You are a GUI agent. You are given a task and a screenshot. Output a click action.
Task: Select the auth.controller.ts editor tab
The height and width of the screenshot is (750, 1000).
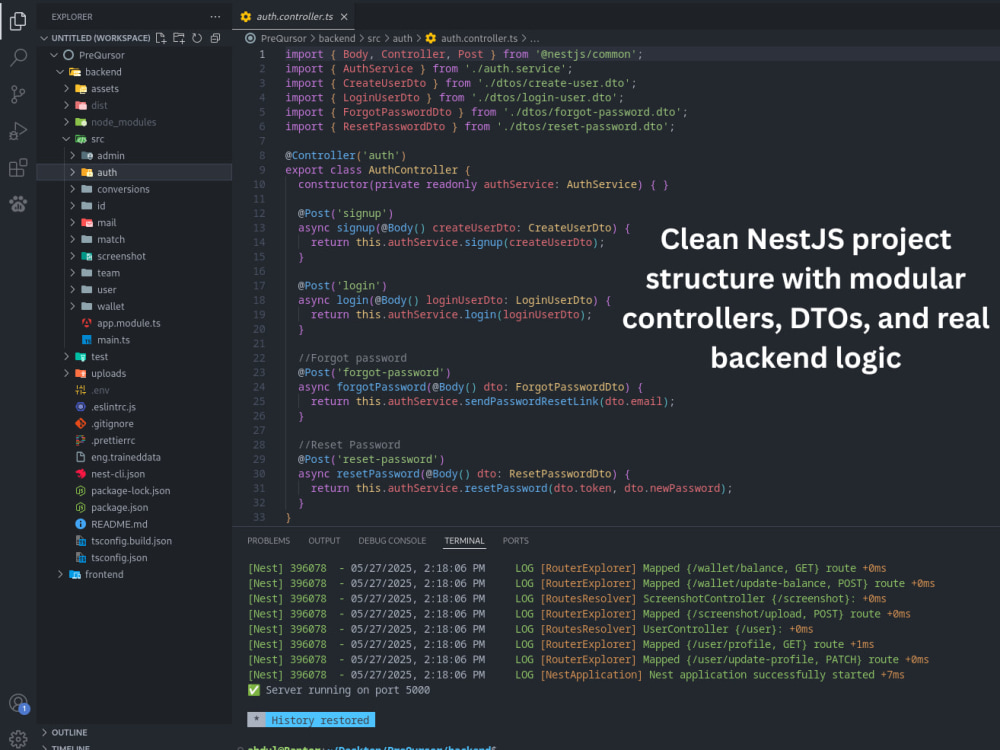point(294,17)
